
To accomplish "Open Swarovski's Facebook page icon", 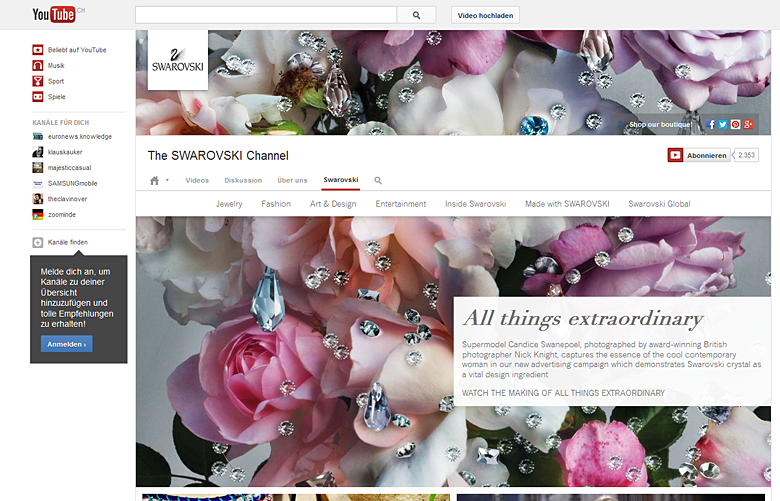I will point(712,124).
